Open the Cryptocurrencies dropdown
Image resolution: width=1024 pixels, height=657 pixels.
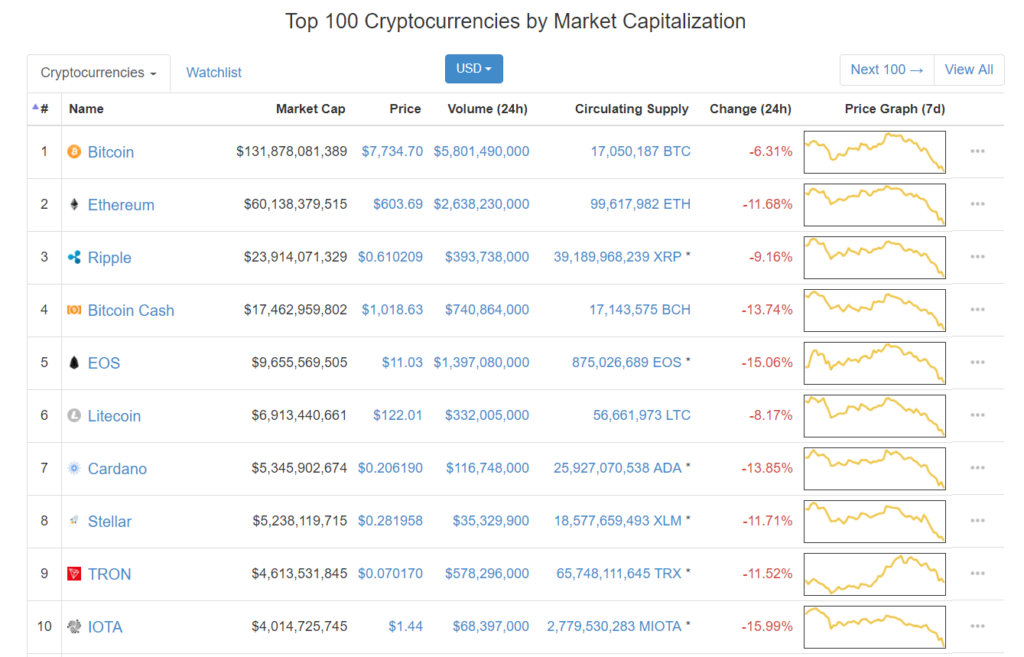click(x=99, y=72)
